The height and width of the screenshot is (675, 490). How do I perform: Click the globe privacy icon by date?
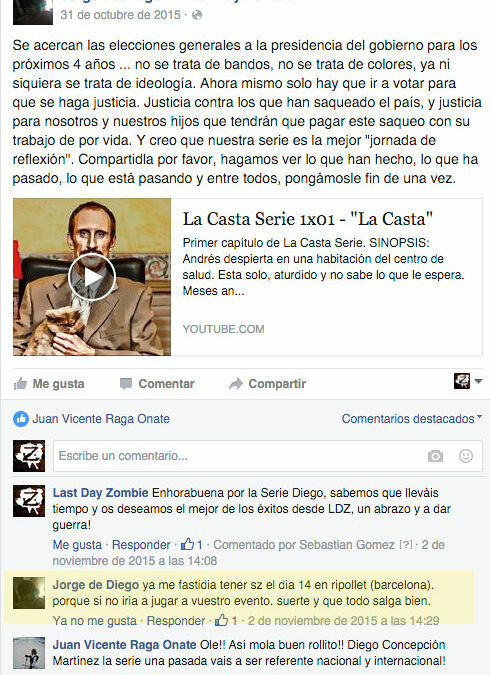coord(197,15)
